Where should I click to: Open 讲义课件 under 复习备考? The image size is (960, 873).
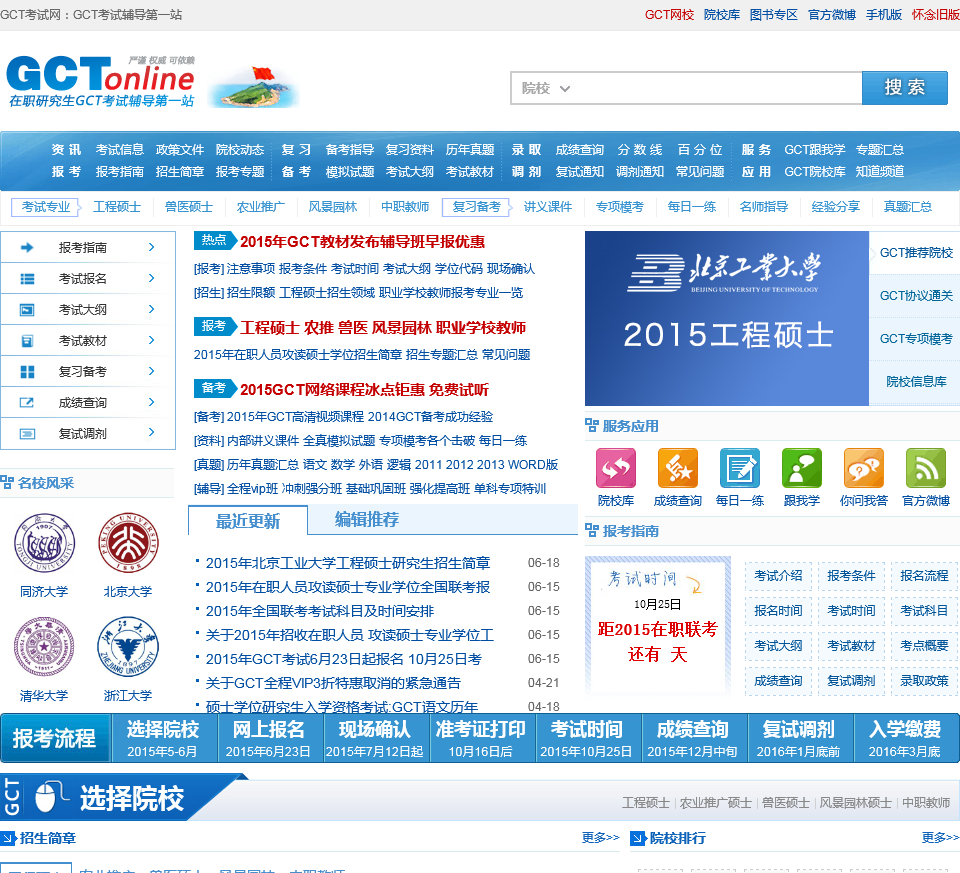547,207
